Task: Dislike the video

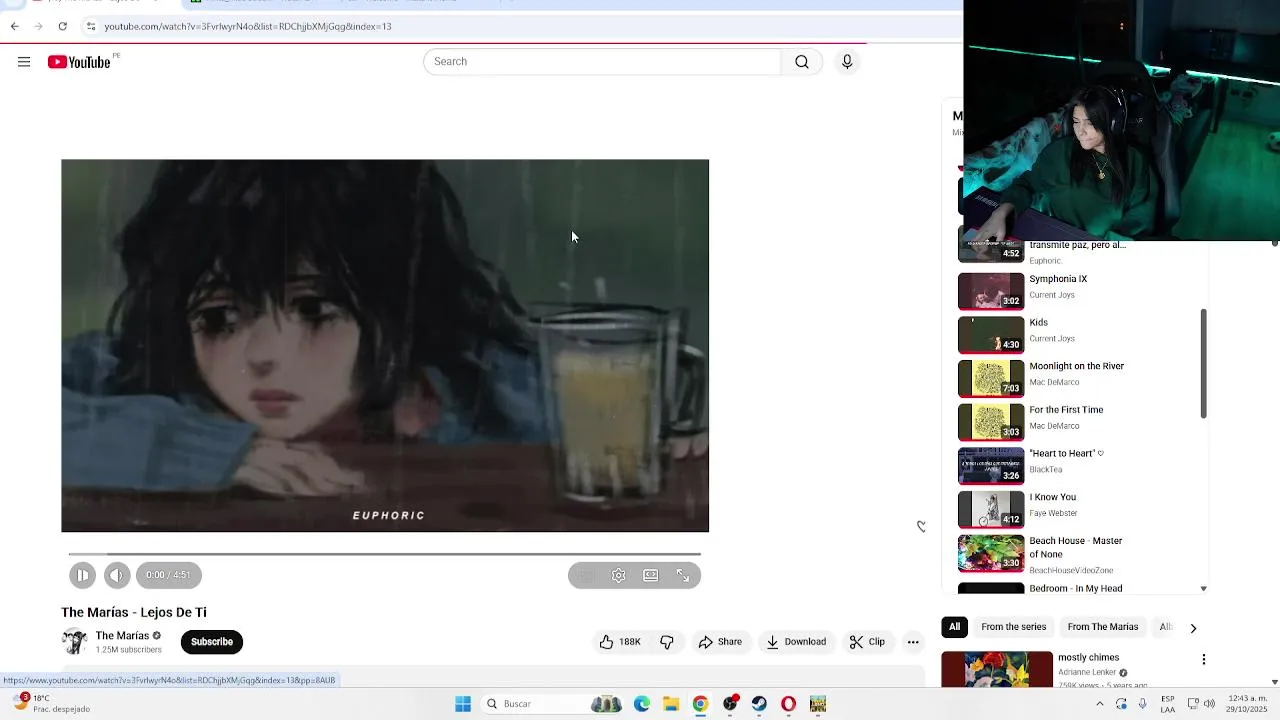Action: pos(667,642)
